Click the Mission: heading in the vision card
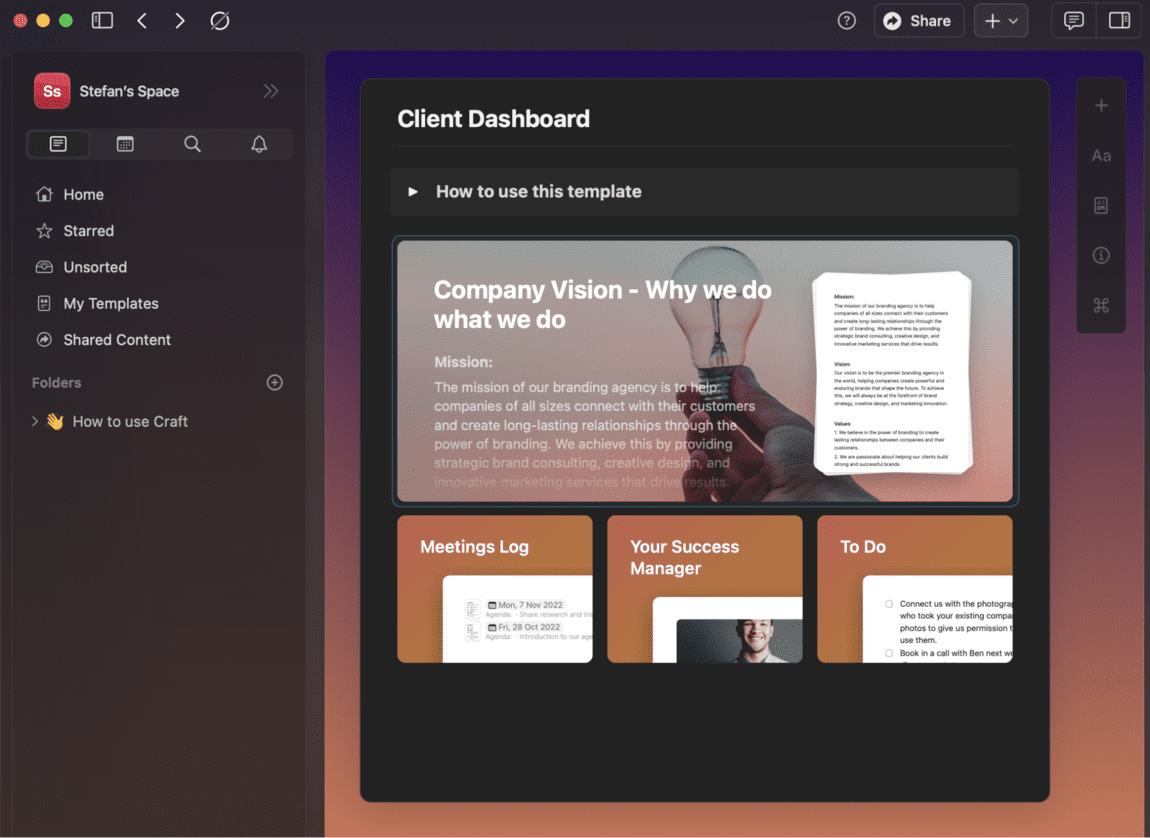This screenshot has height=838, width=1150. pyautogui.click(x=464, y=362)
